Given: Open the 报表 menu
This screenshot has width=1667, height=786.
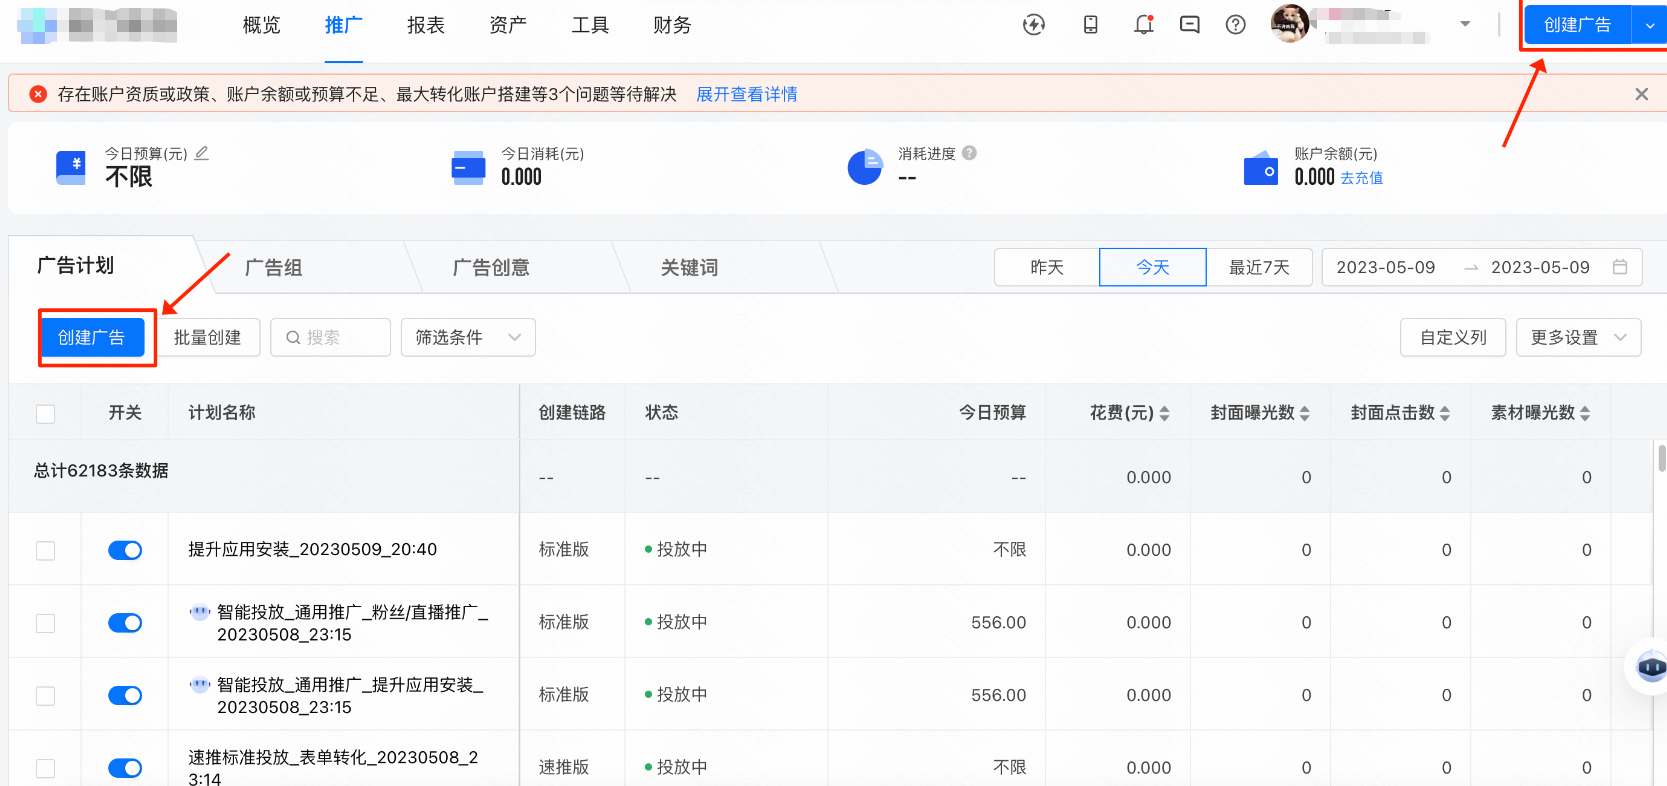Looking at the screenshot, I should (425, 26).
